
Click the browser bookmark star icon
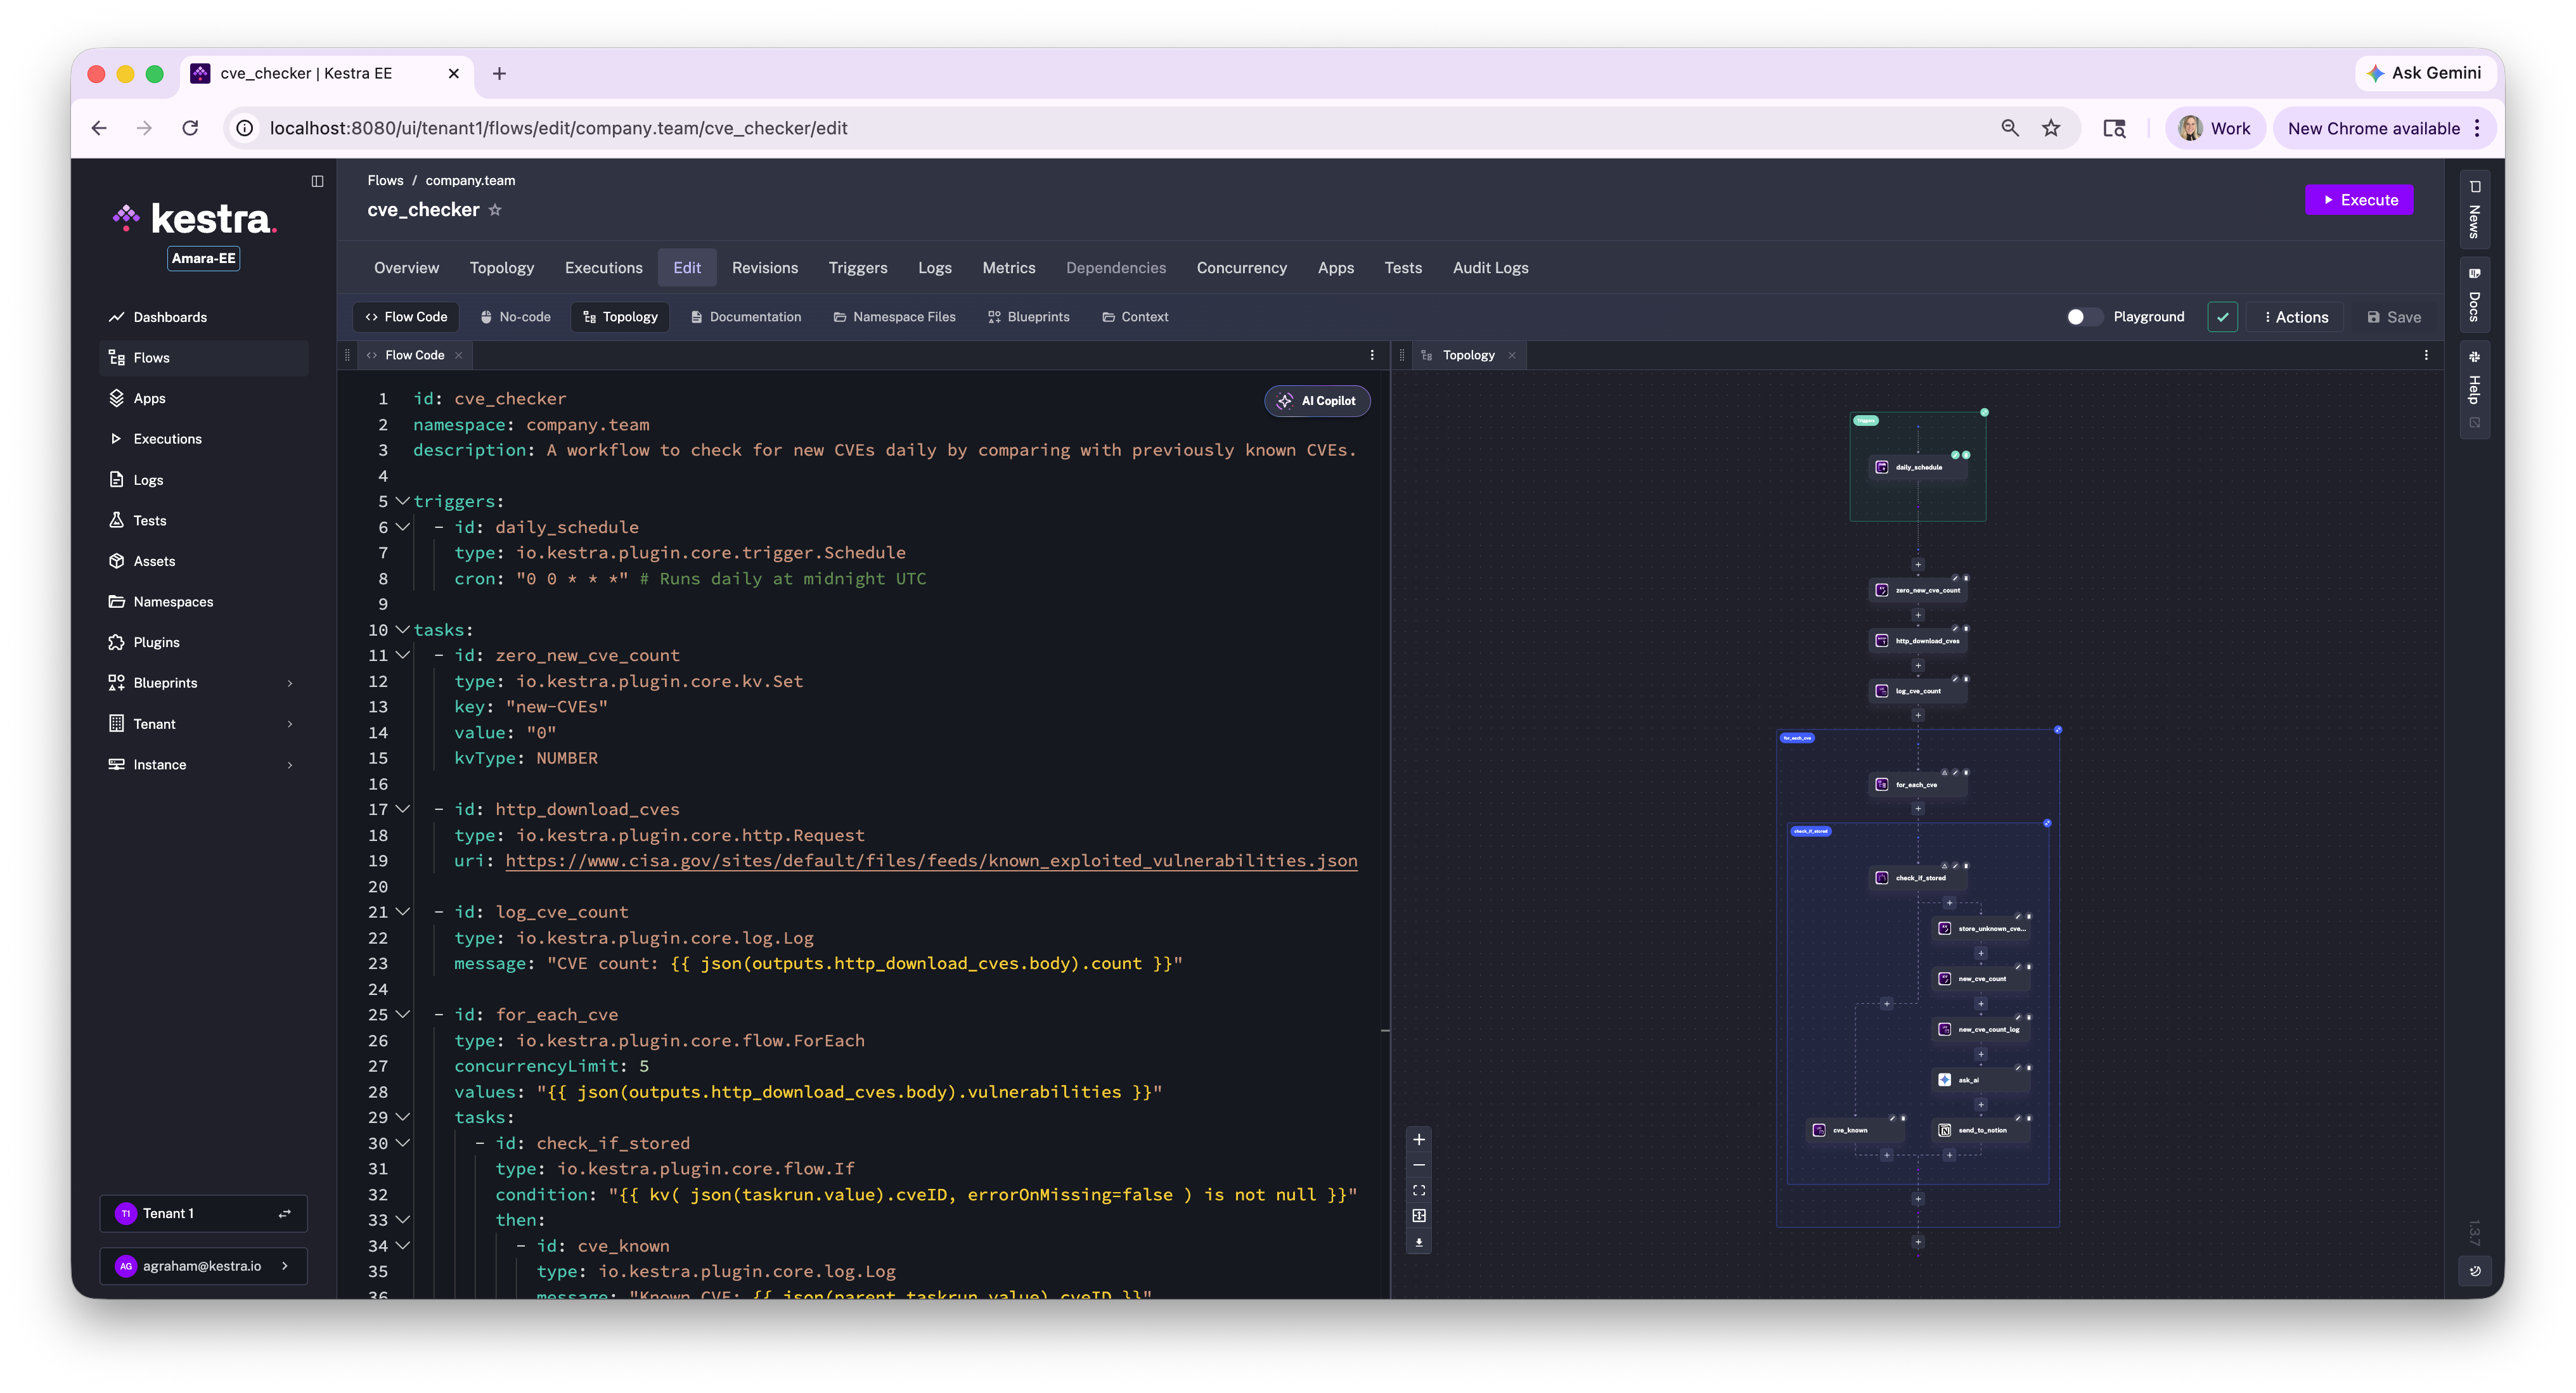[2050, 128]
